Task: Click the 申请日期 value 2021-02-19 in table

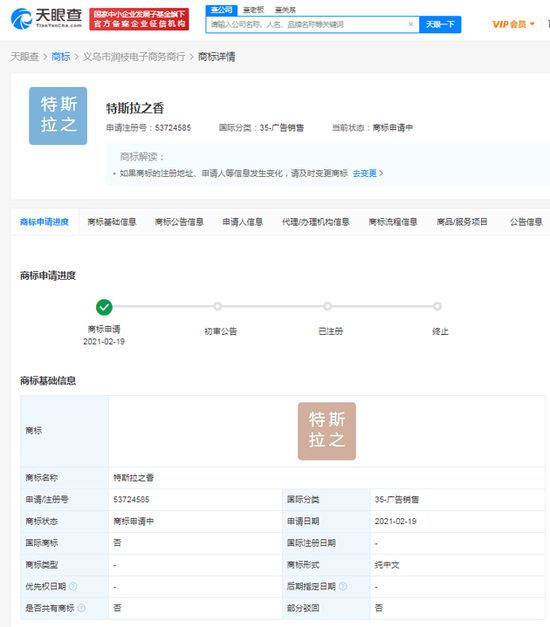Action: [x=395, y=521]
